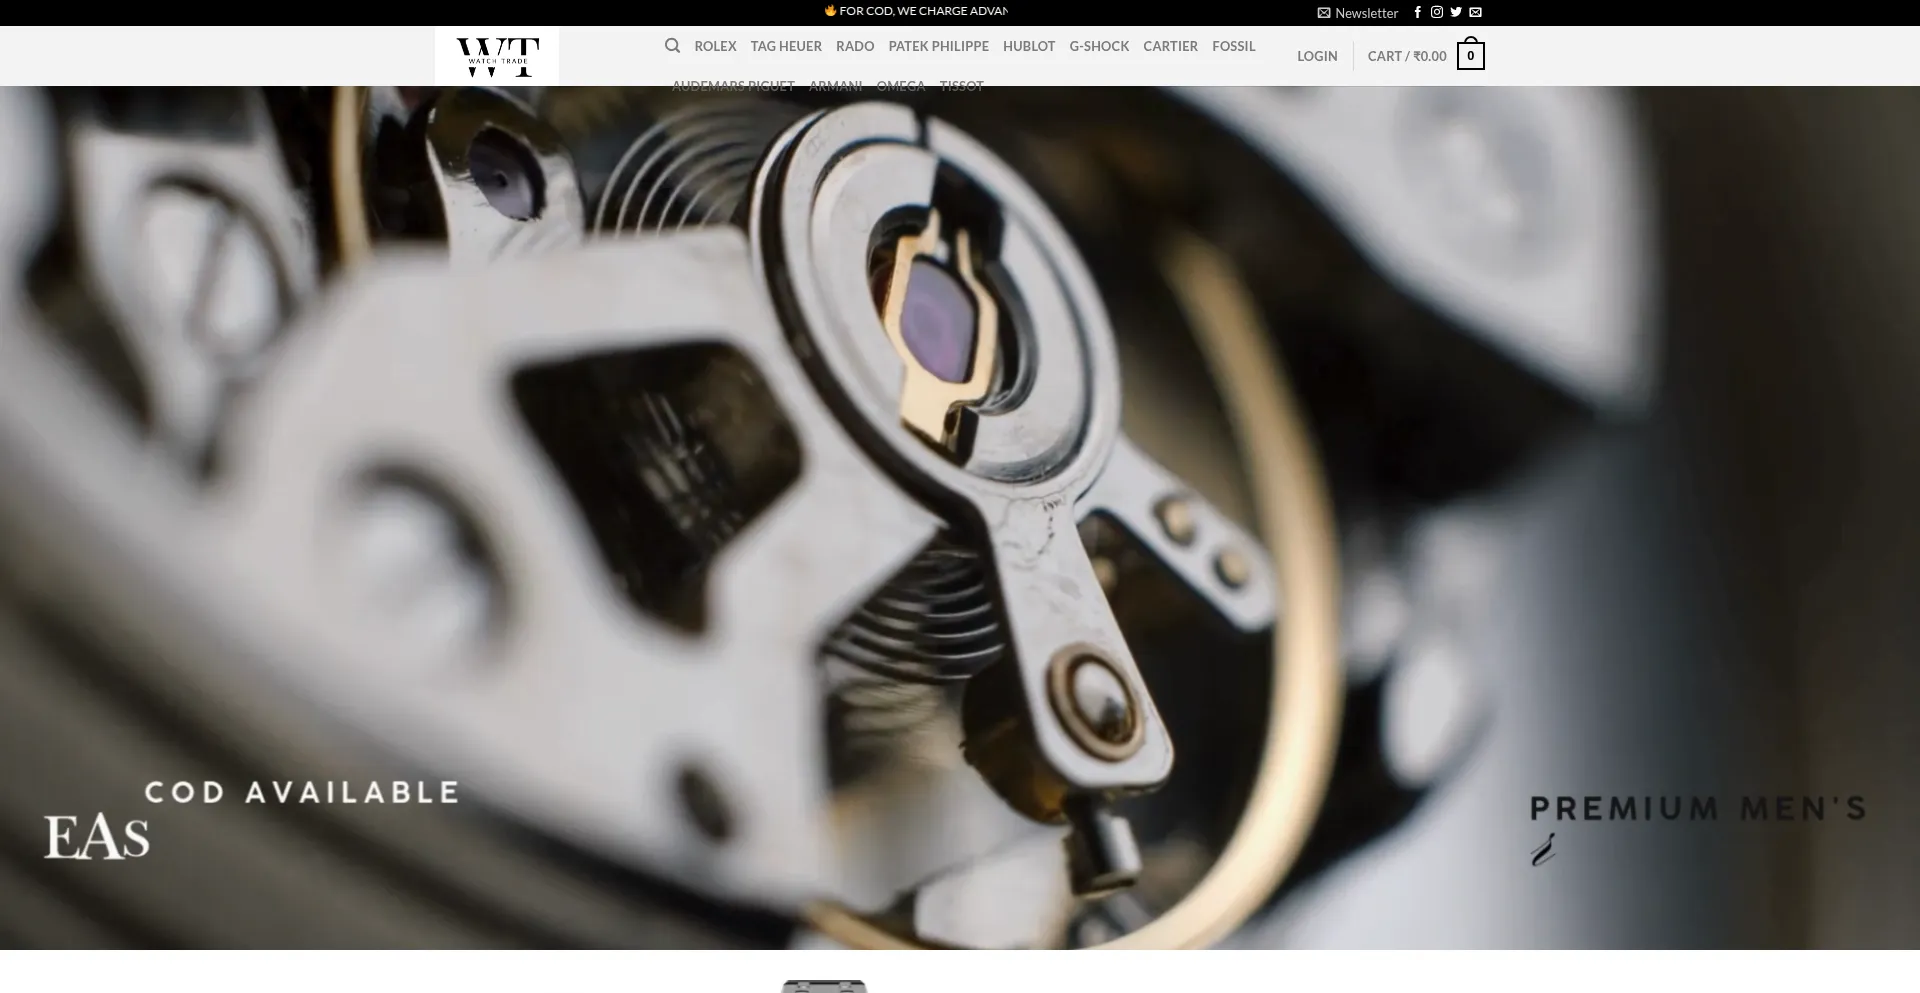The width and height of the screenshot is (1920, 993).
Task: View cart total ₹0.00 link
Action: pos(1406,56)
